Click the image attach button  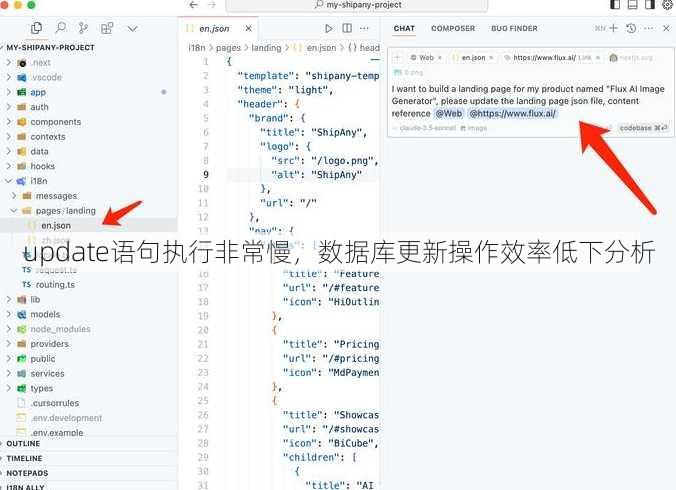pos(473,128)
